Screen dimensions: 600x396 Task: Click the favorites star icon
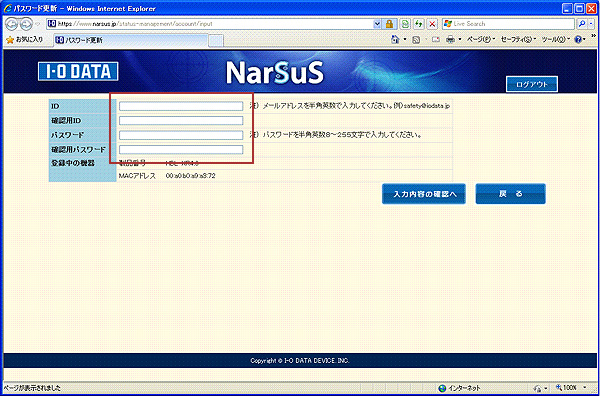click(x=10, y=39)
